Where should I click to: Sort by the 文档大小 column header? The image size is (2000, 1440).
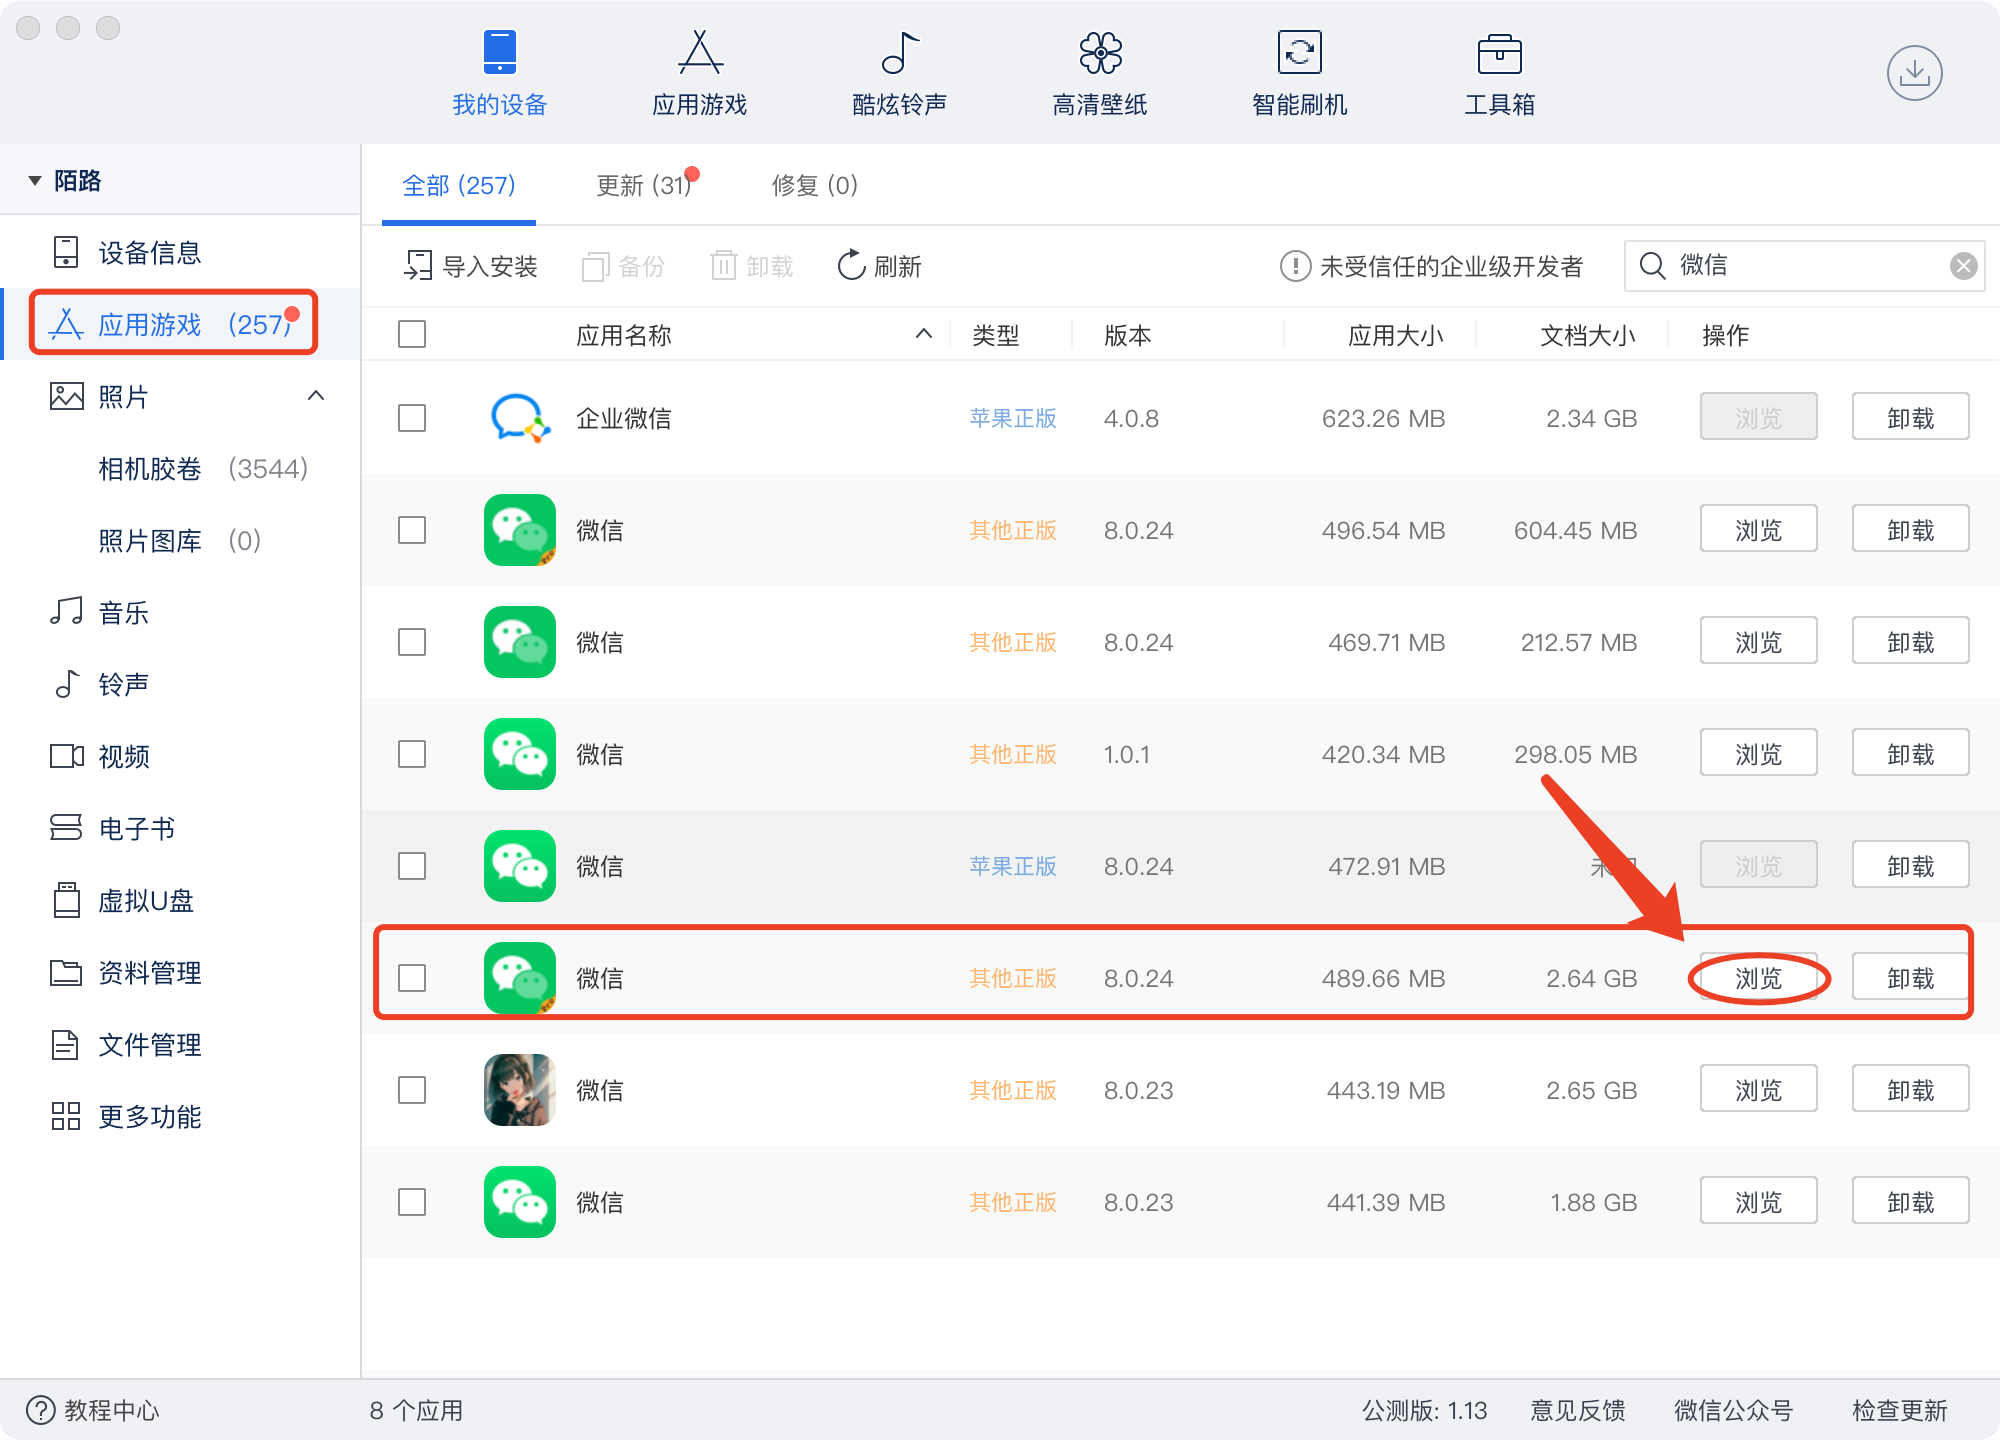[1588, 335]
